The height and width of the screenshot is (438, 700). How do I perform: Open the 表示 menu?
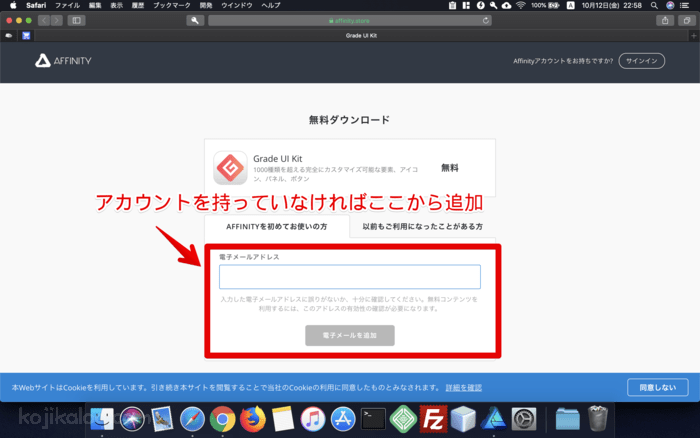(x=117, y=5)
